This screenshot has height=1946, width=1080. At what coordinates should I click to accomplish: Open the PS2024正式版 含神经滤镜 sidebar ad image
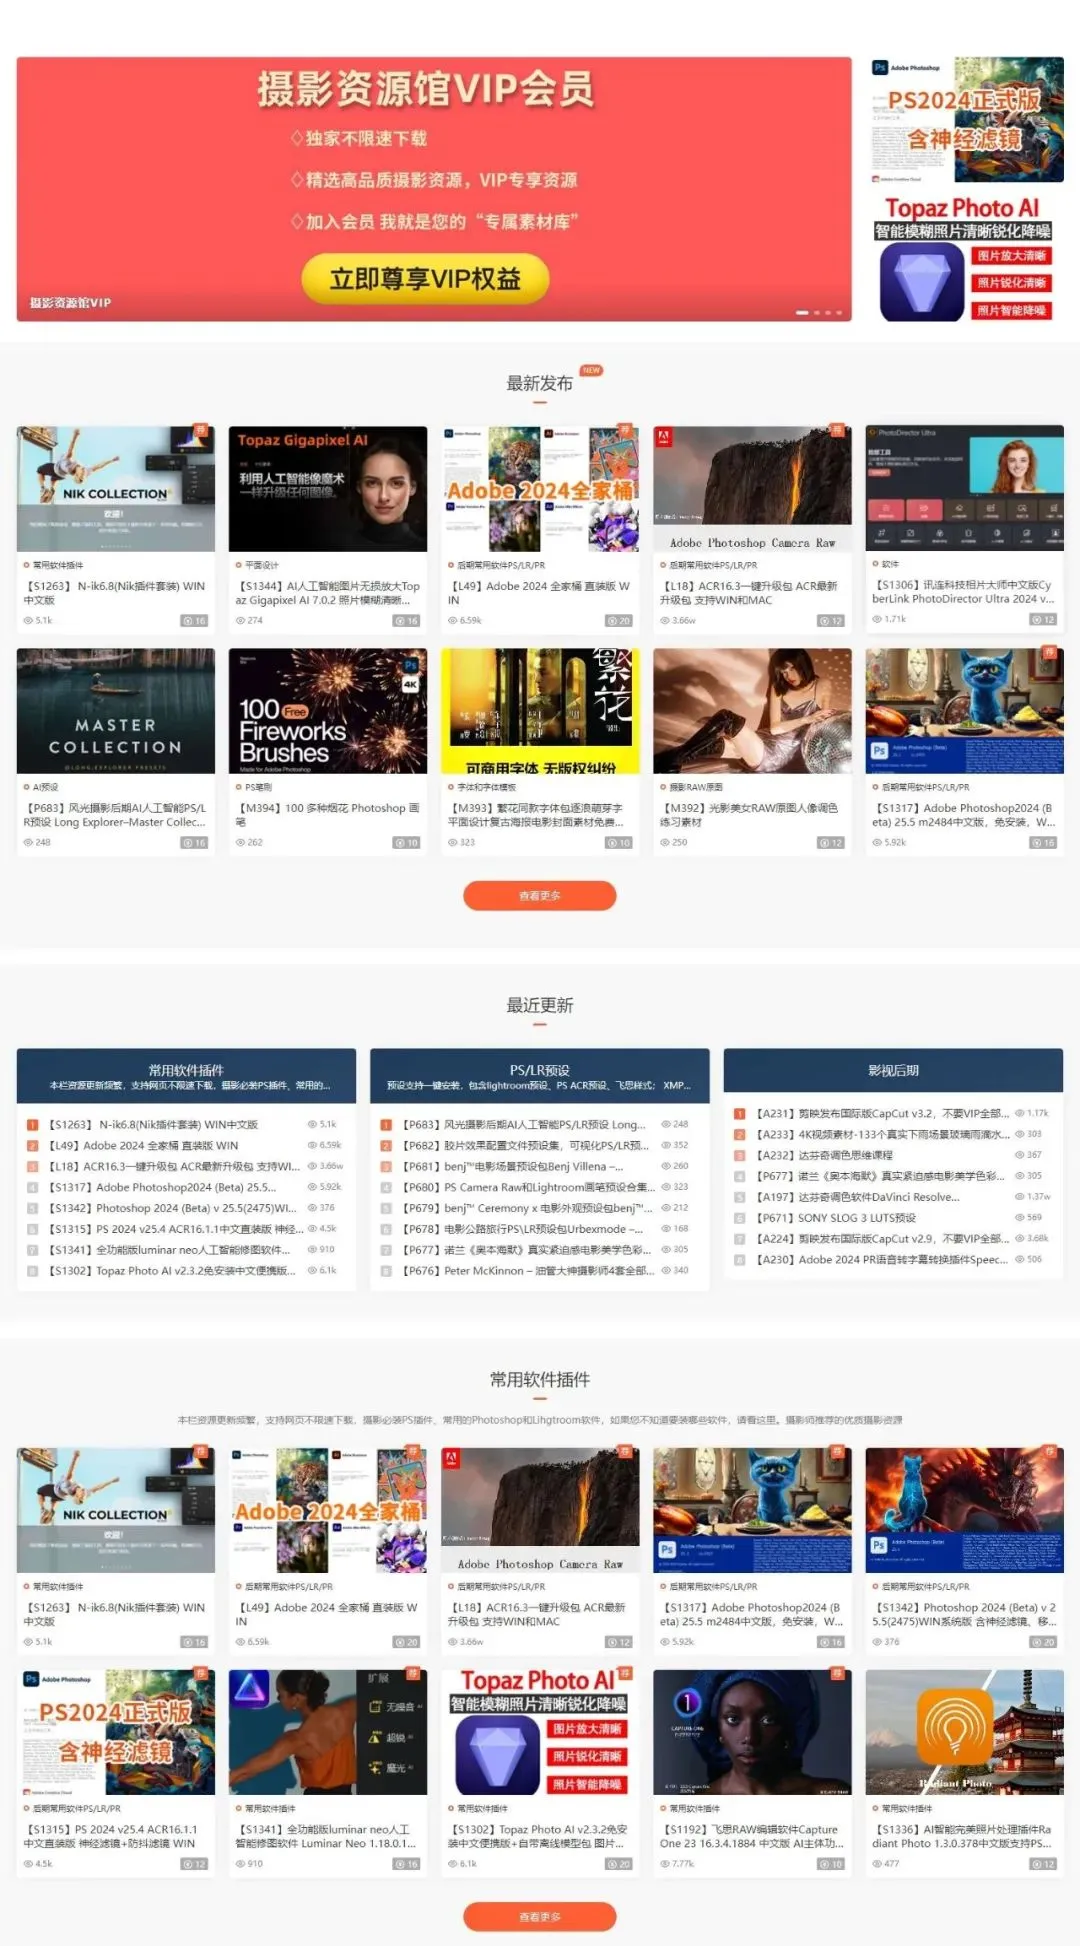(x=966, y=120)
